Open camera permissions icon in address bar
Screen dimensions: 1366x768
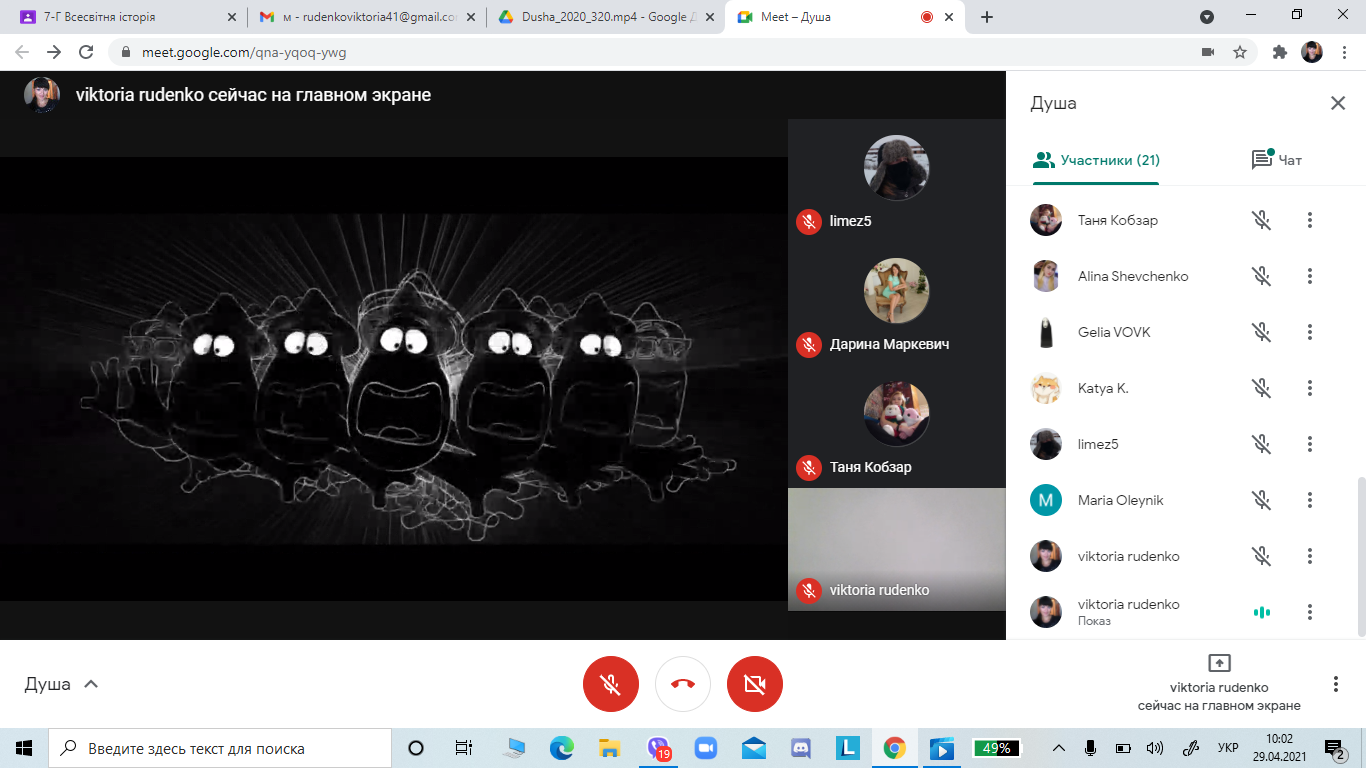pos(1207,52)
